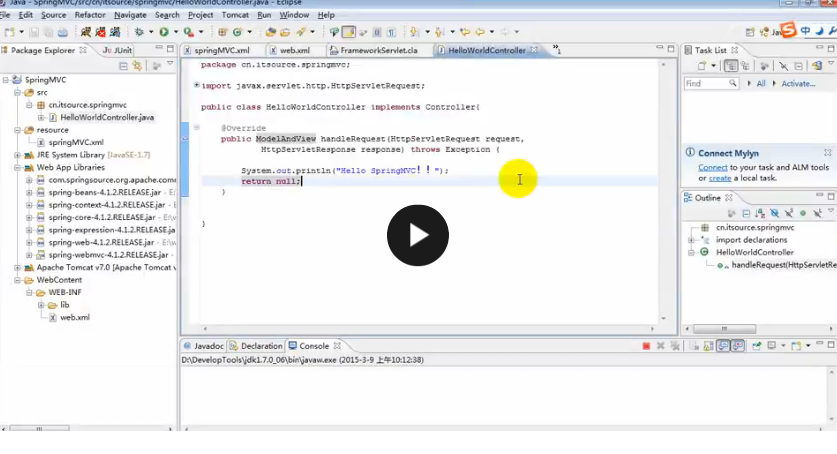Click the Back navigation arrow icon

(480, 32)
